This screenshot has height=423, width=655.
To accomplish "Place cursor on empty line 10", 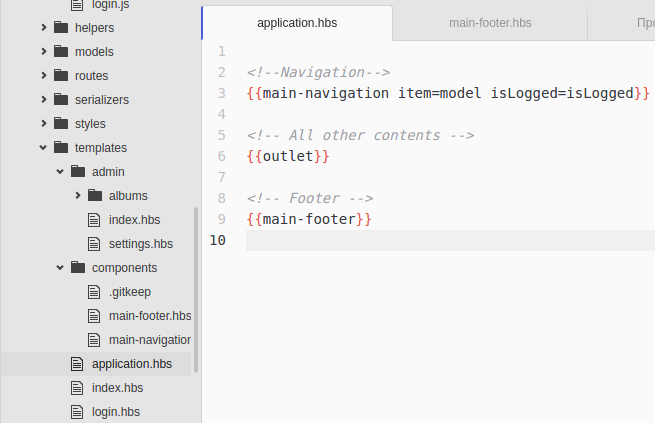I will click(x=450, y=241).
